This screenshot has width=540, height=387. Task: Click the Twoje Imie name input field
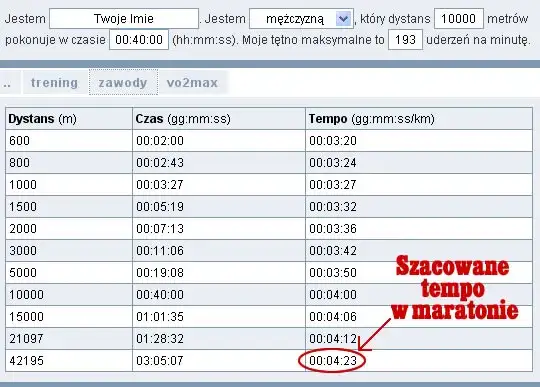pos(124,19)
